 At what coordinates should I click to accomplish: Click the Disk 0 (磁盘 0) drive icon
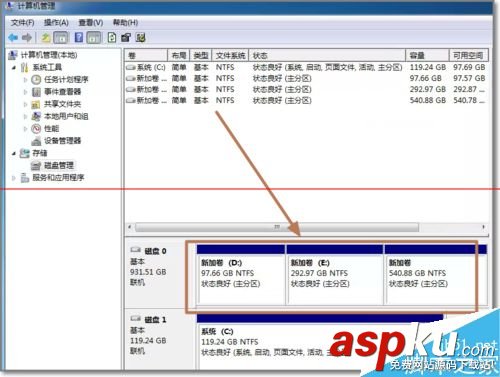[136, 250]
